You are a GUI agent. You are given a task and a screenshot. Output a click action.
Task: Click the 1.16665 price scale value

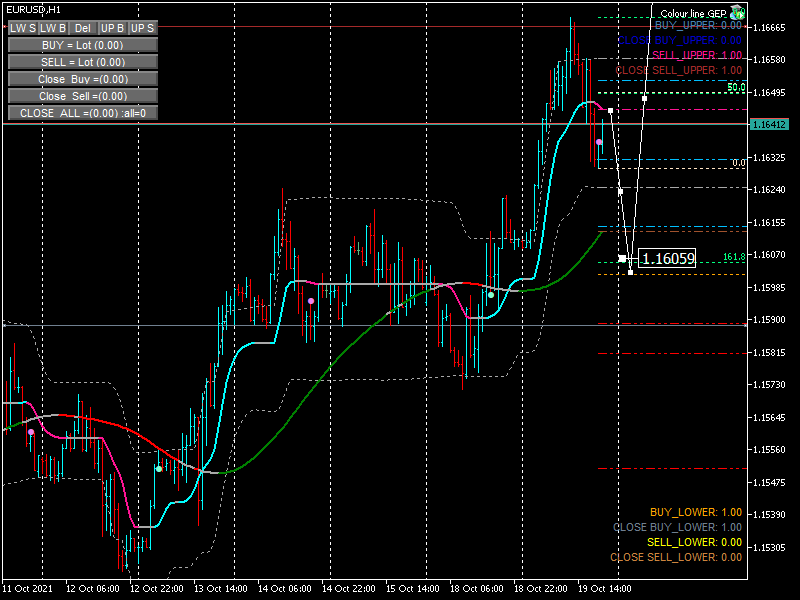coord(769,28)
